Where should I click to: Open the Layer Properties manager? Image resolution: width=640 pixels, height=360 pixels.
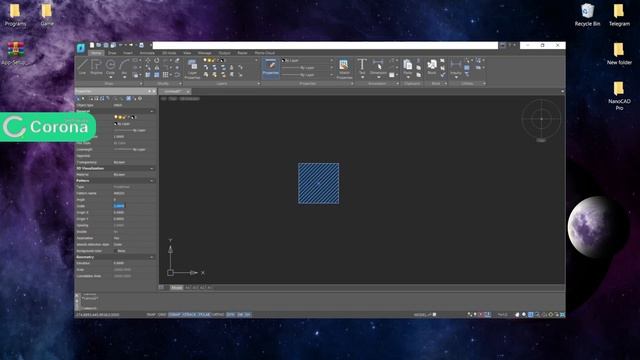[192, 69]
